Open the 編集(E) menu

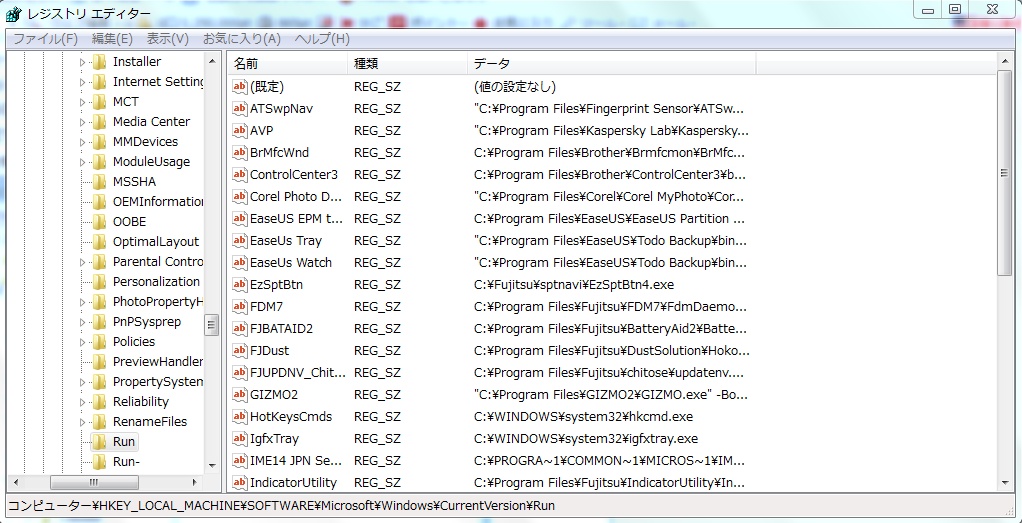coord(112,38)
